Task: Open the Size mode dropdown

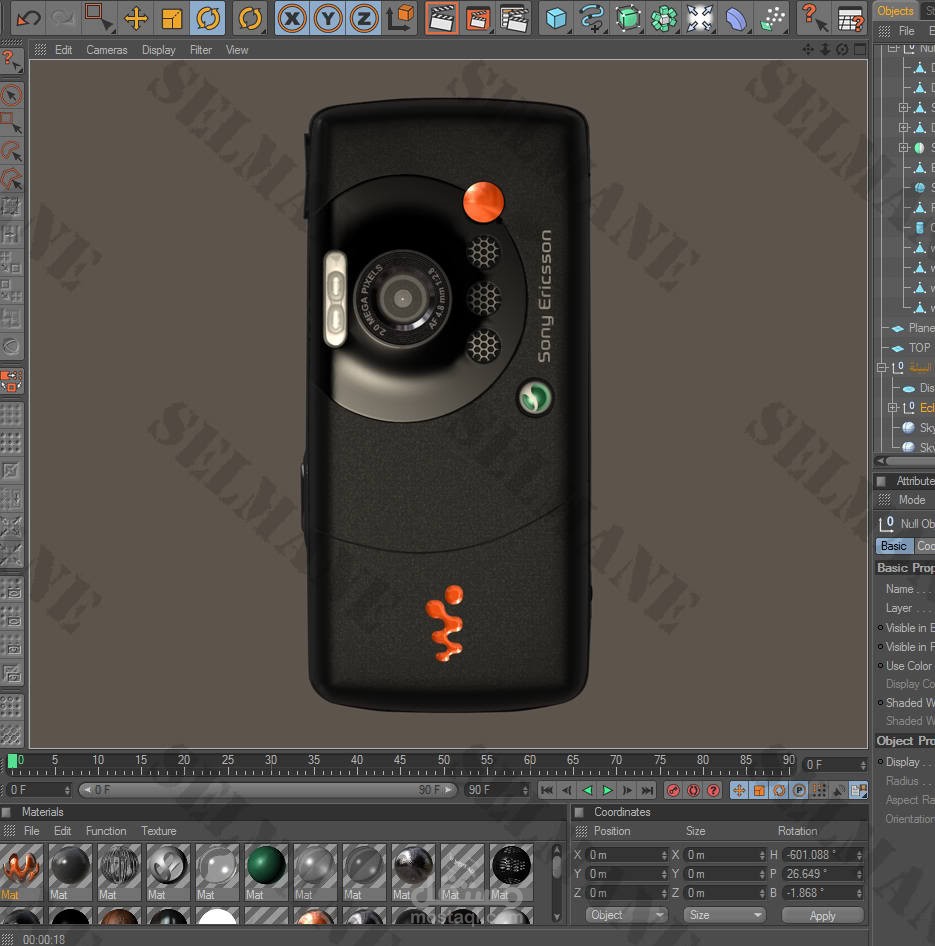Action: coord(724,915)
